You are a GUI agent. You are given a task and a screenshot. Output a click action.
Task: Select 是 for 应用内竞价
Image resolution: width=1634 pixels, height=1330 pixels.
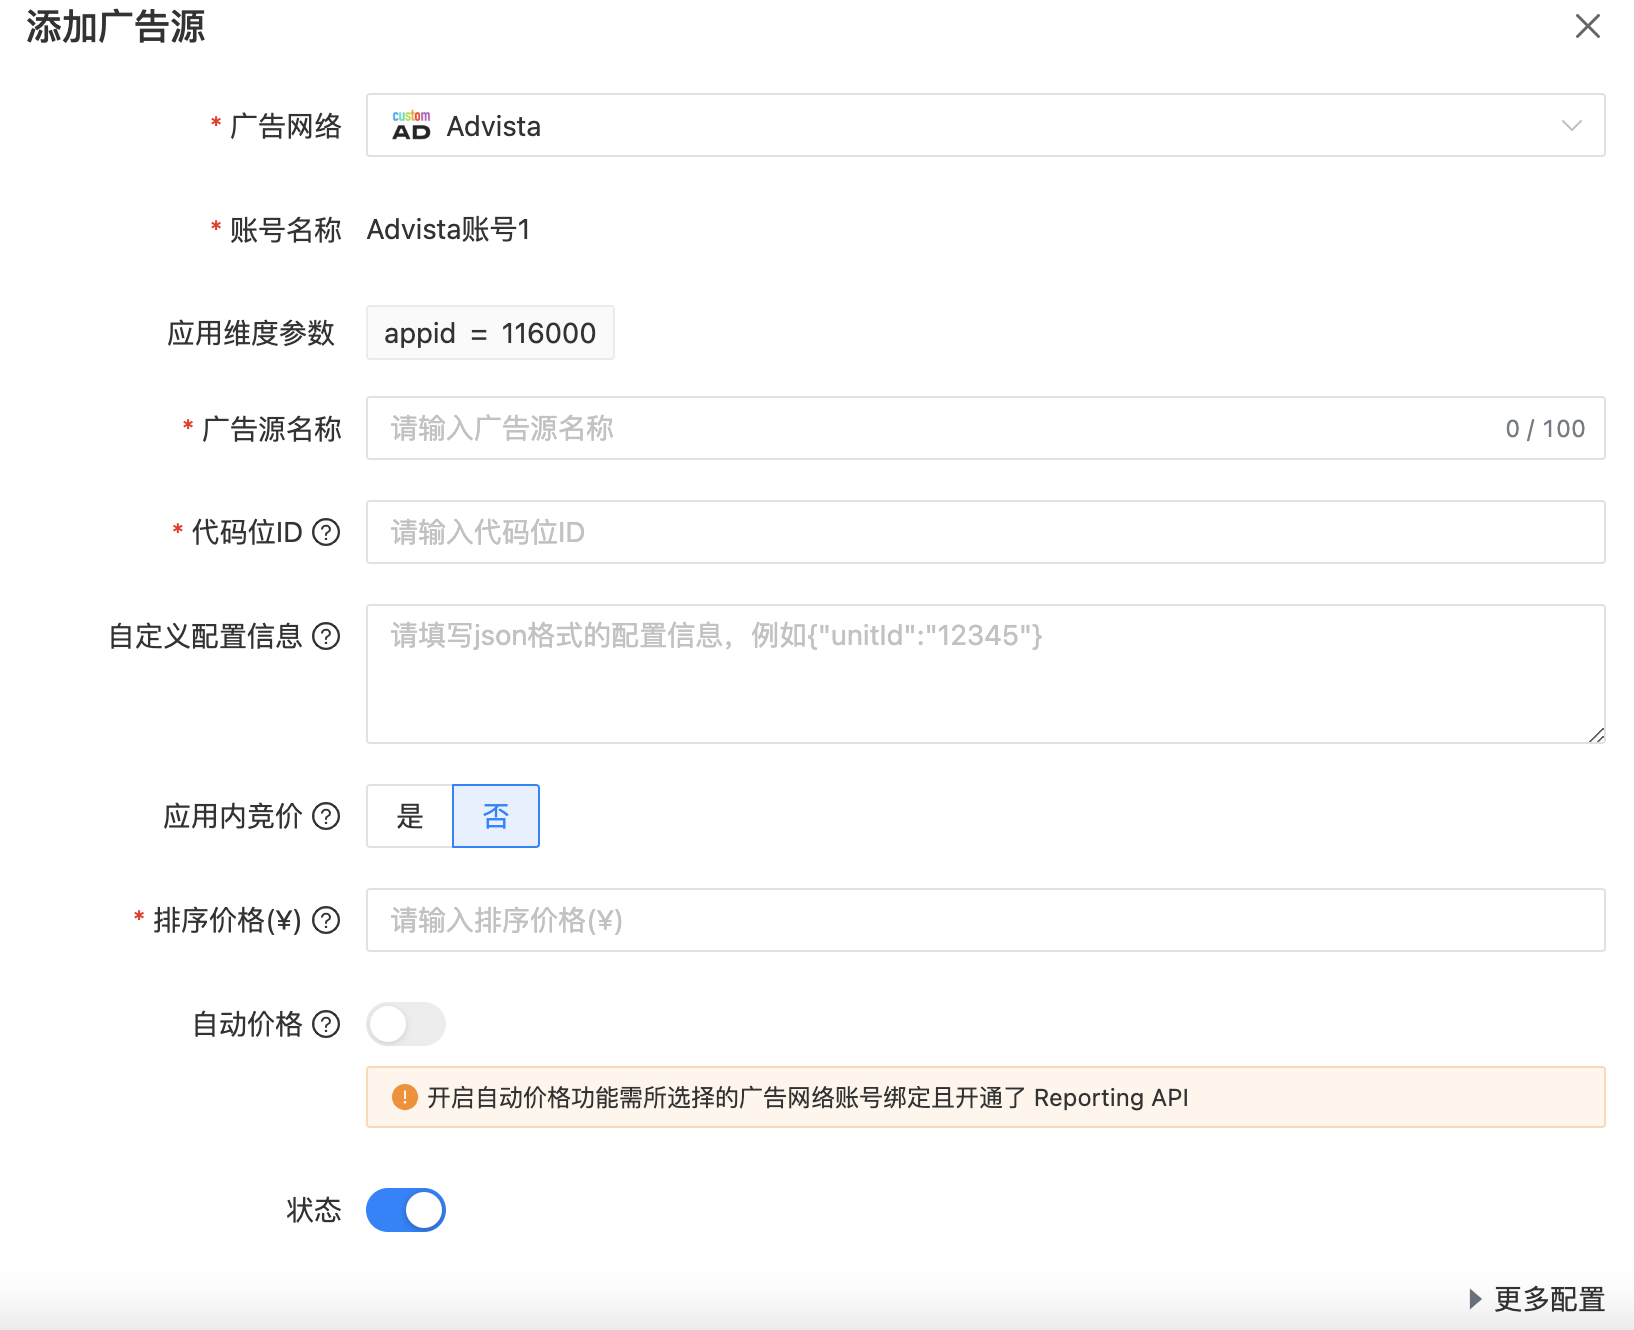tap(410, 816)
